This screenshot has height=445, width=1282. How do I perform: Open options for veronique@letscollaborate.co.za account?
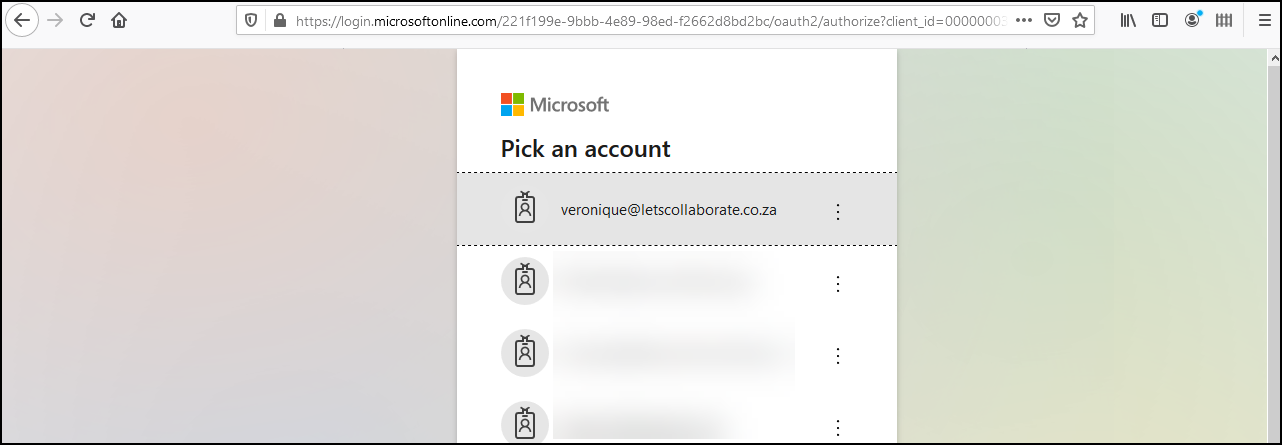pos(838,211)
